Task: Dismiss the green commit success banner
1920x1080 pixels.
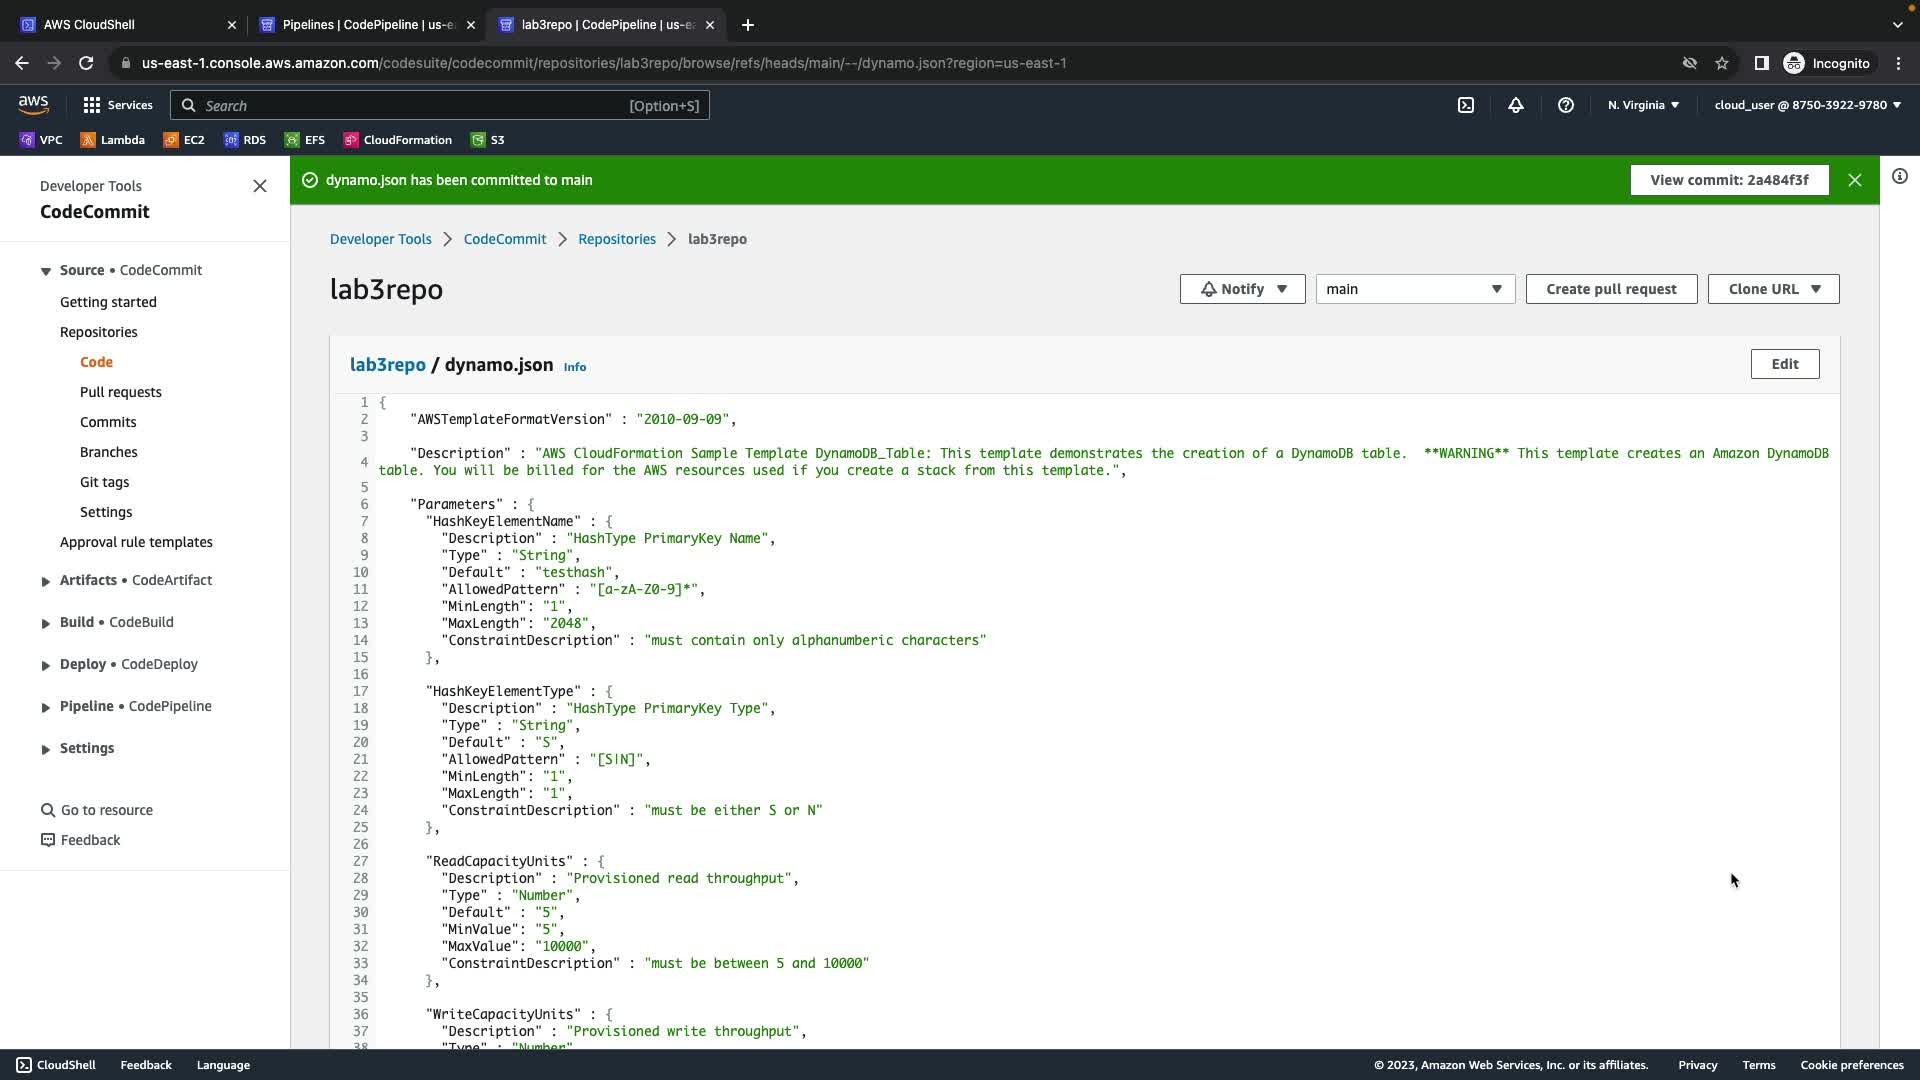Action: click(1854, 180)
